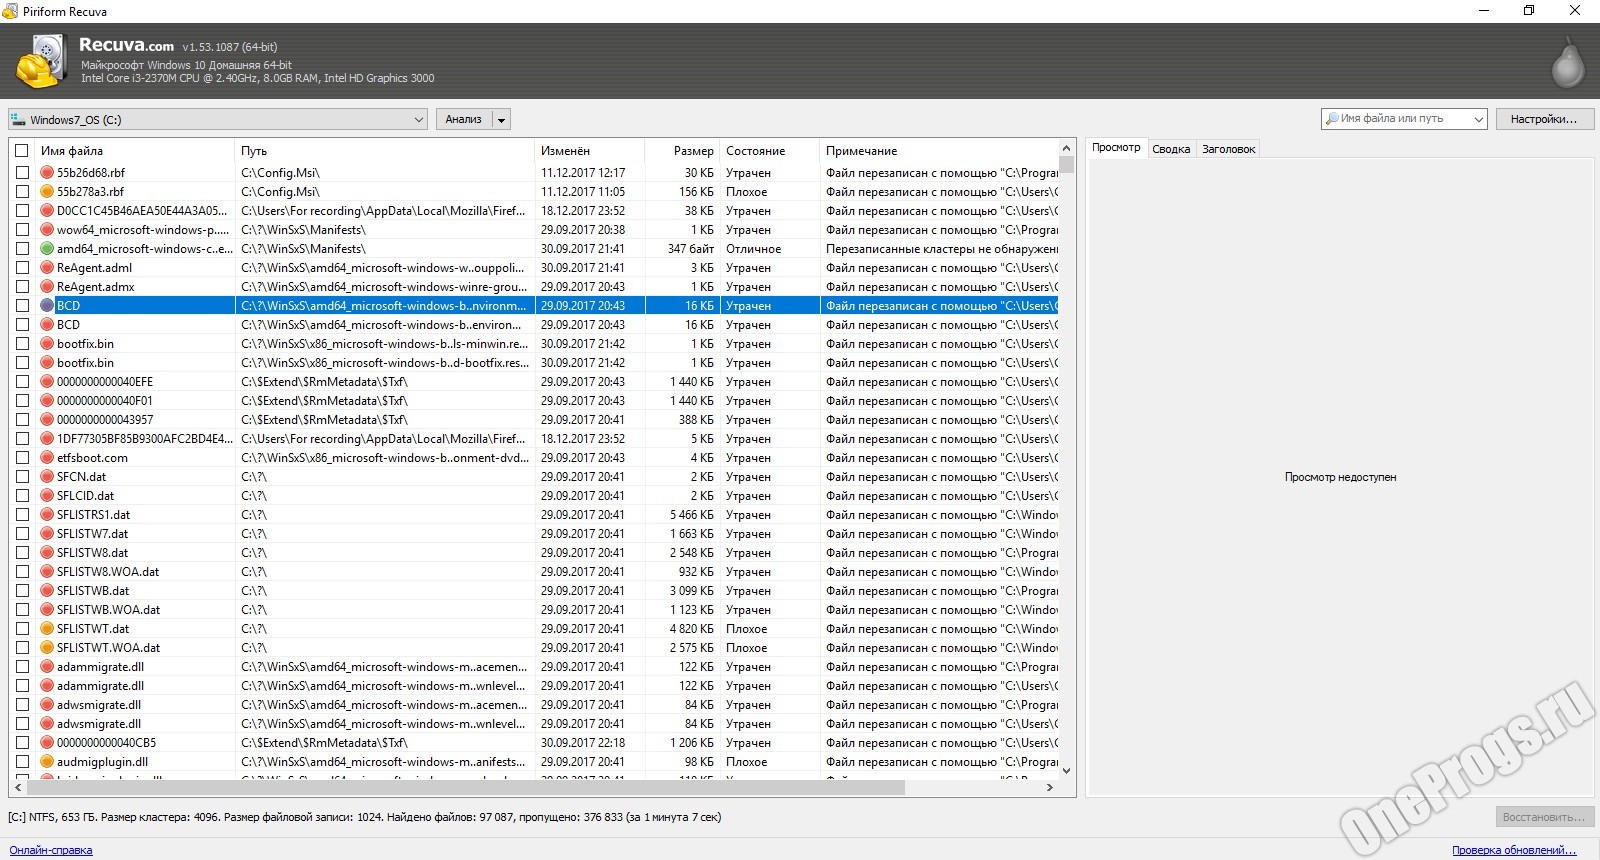Click the file name SFLISTWB.WOA.dat
This screenshot has width=1600, height=860.
(108, 610)
